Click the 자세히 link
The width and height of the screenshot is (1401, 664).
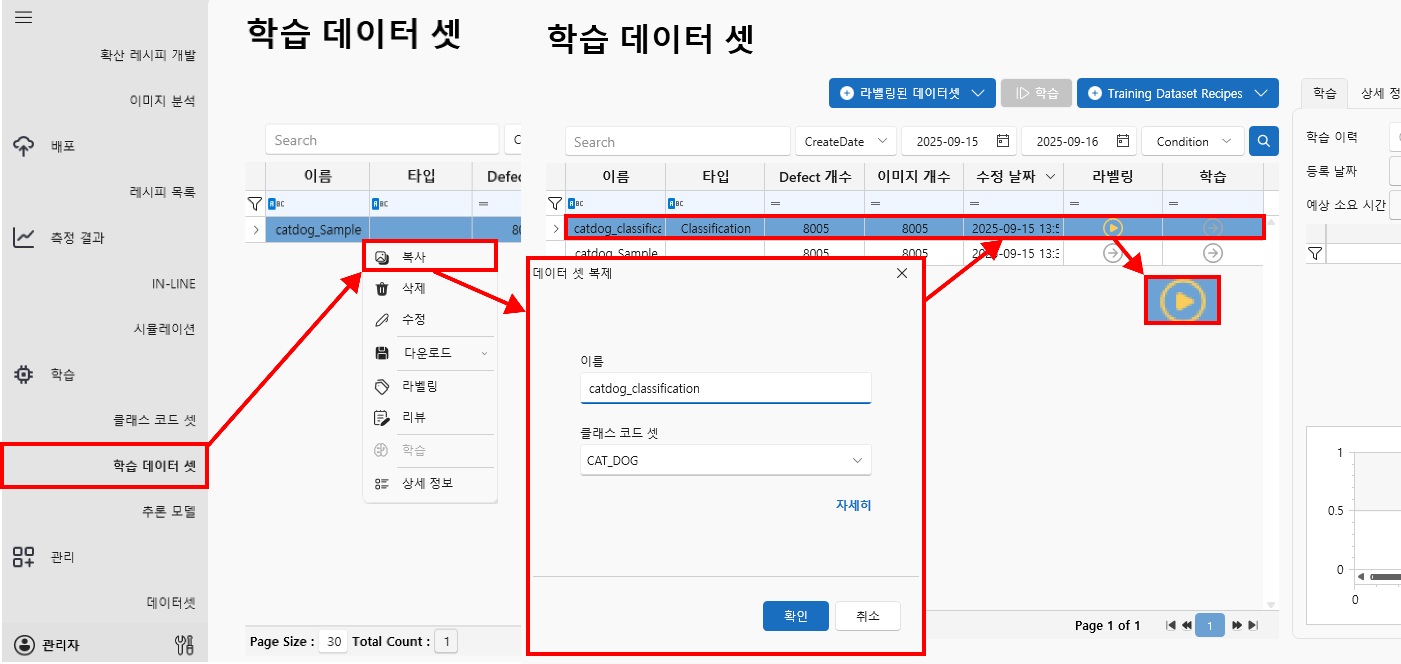tap(853, 506)
